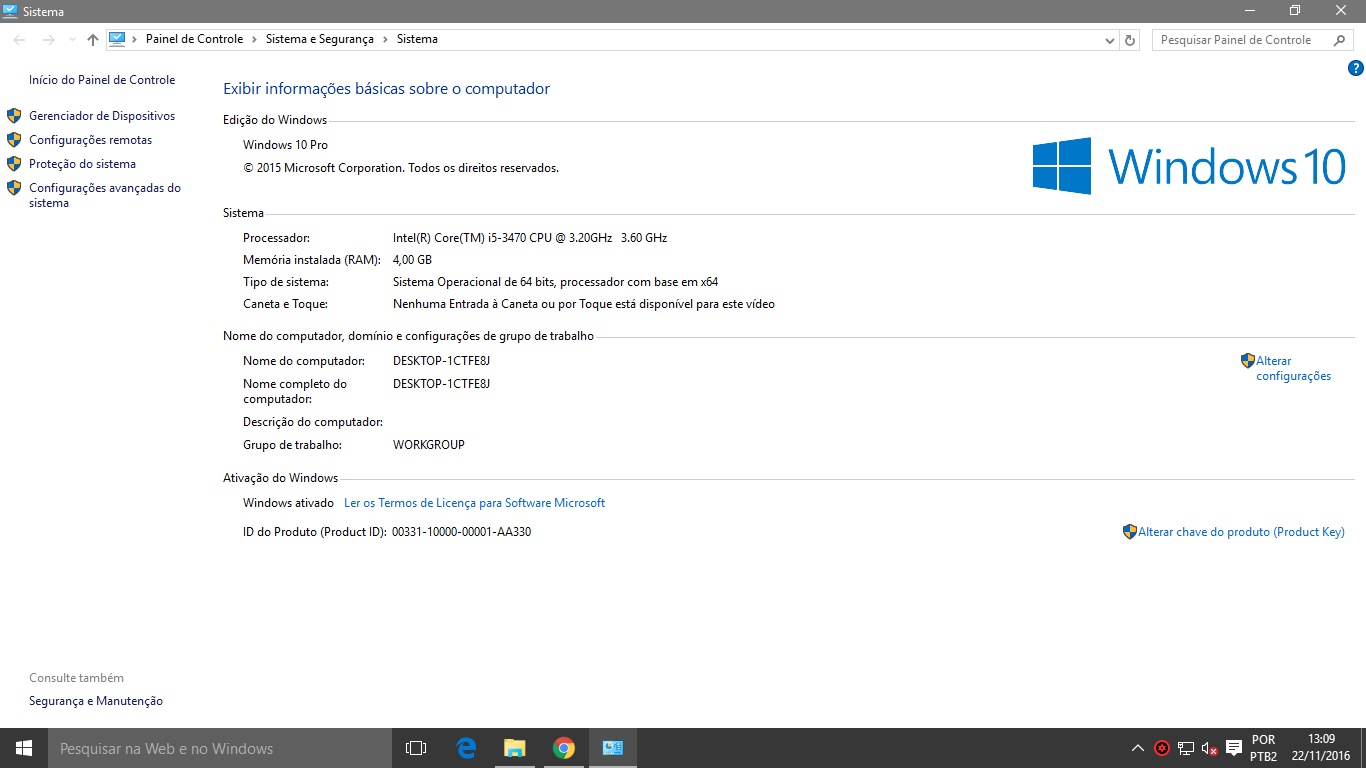Refresh the Control Panel page
Viewport: 1366px width, 768px height.
1130,40
